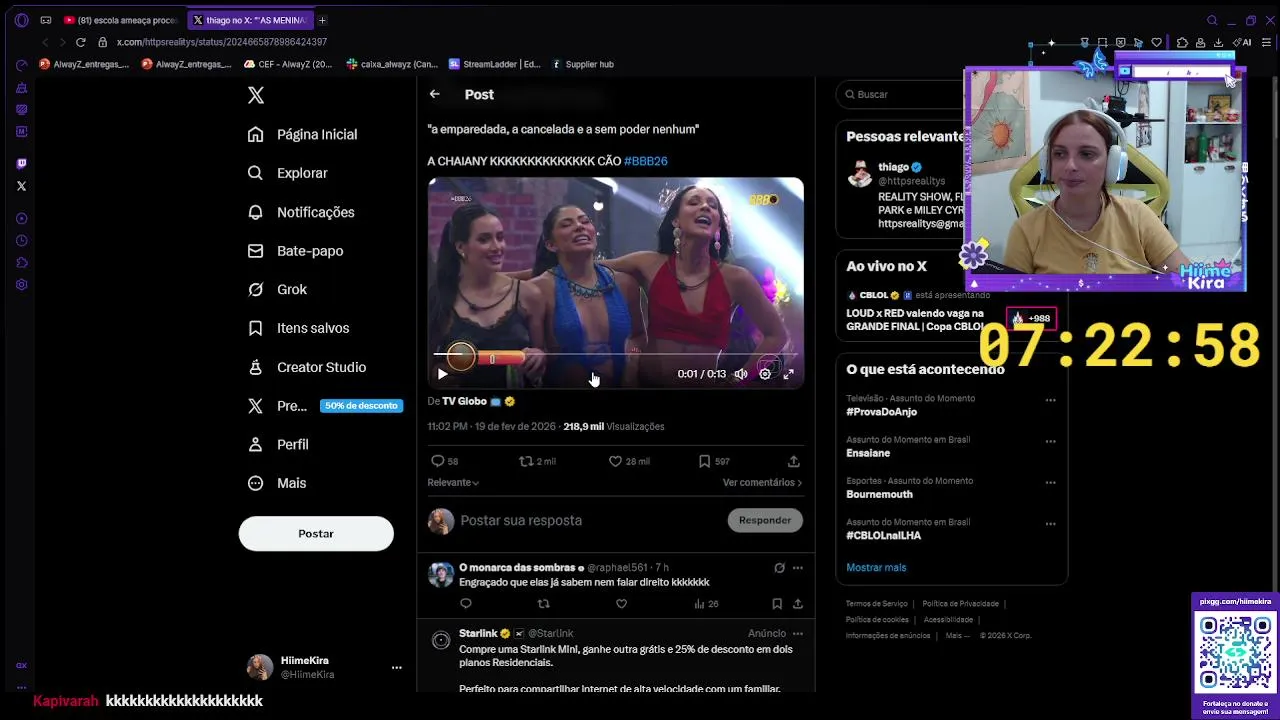This screenshot has width=1280, height=720.
Task: Open video settings gear
Action: tap(765, 374)
